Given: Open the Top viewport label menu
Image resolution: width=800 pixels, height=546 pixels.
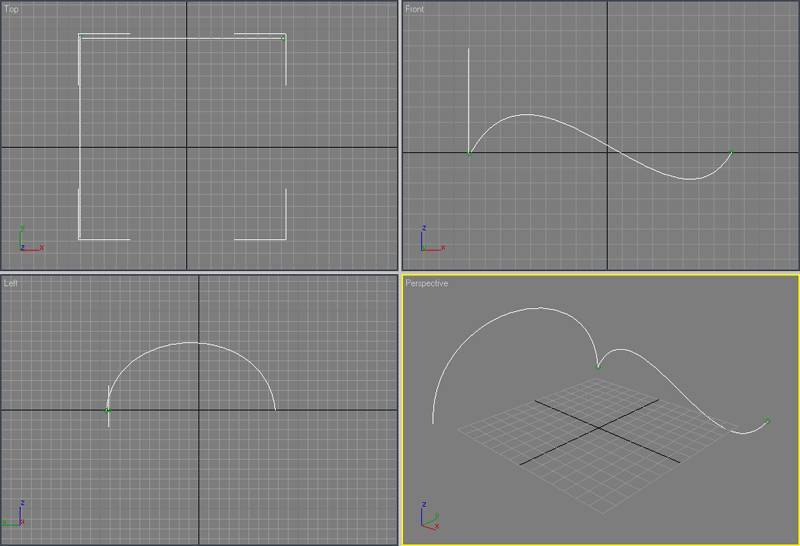Looking at the screenshot, I should pos(12,9).
